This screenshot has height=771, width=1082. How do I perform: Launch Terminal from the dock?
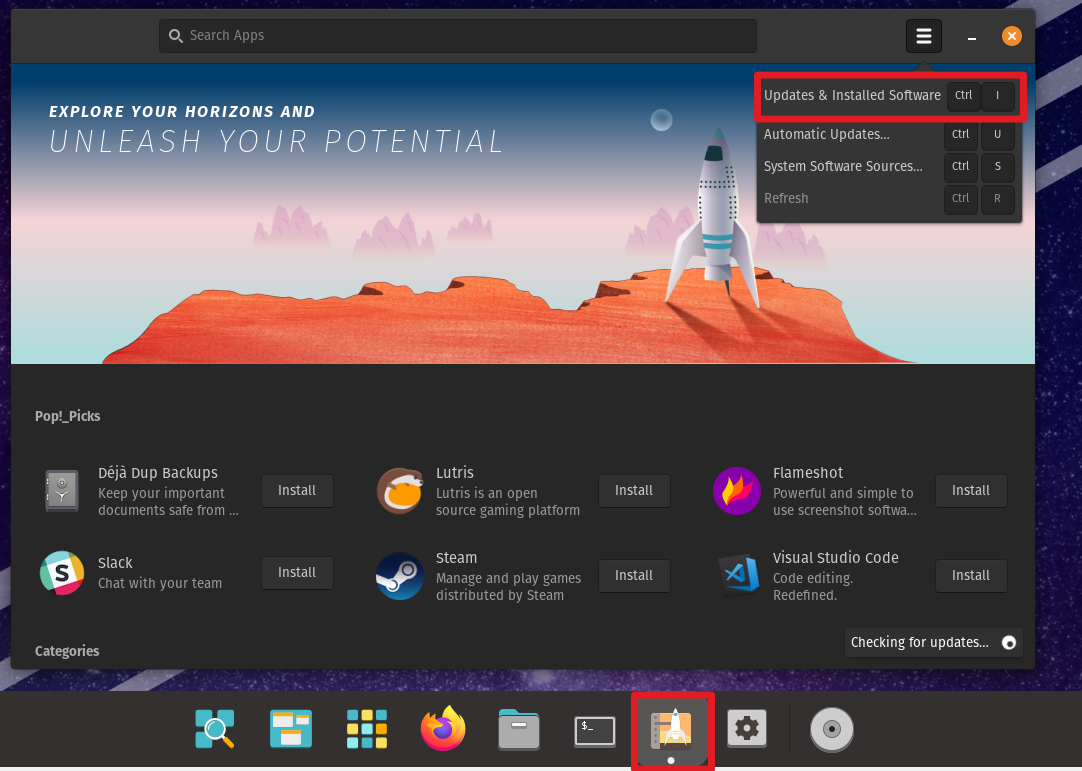click(x=595, y=731)
